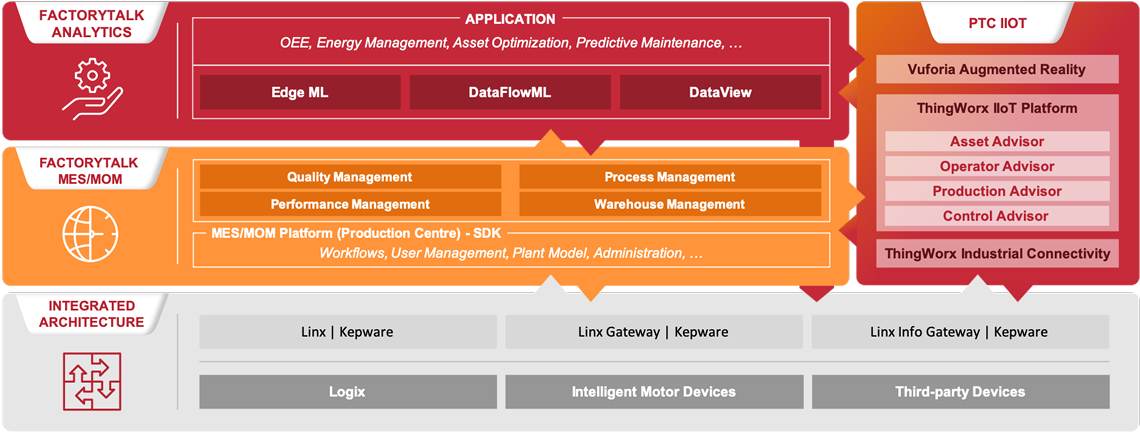Click the DataView block
This screenshot has height=432, width=1140.
tap(720, 92)
